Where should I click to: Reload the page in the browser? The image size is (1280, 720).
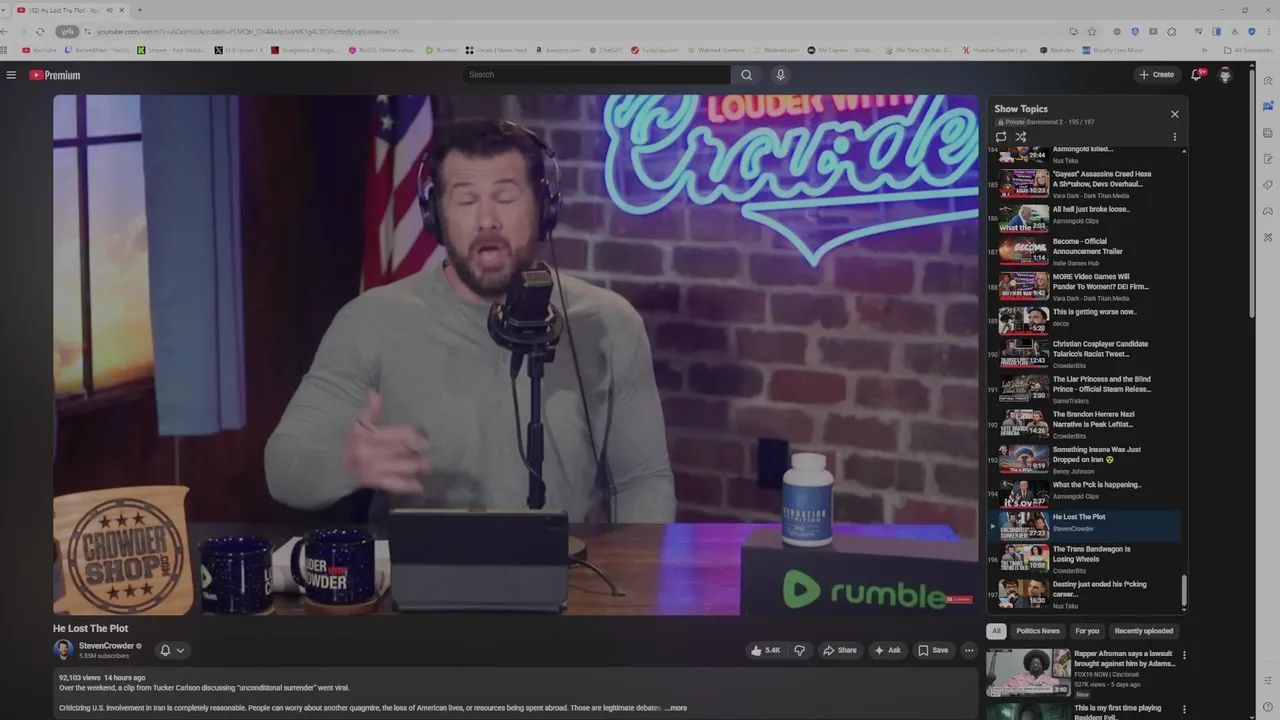39,31
